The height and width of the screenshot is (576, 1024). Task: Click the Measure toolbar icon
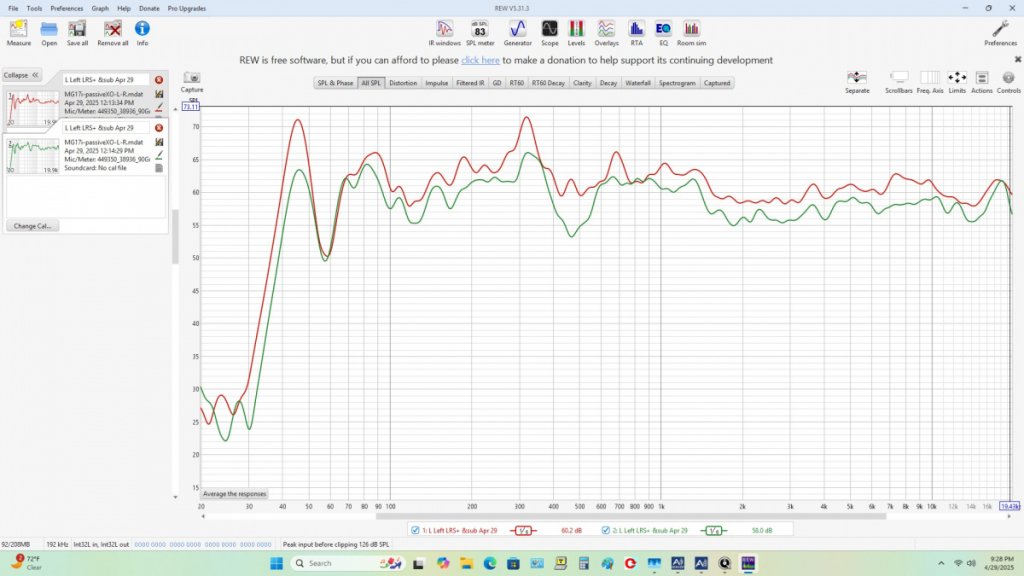point(19,33)
